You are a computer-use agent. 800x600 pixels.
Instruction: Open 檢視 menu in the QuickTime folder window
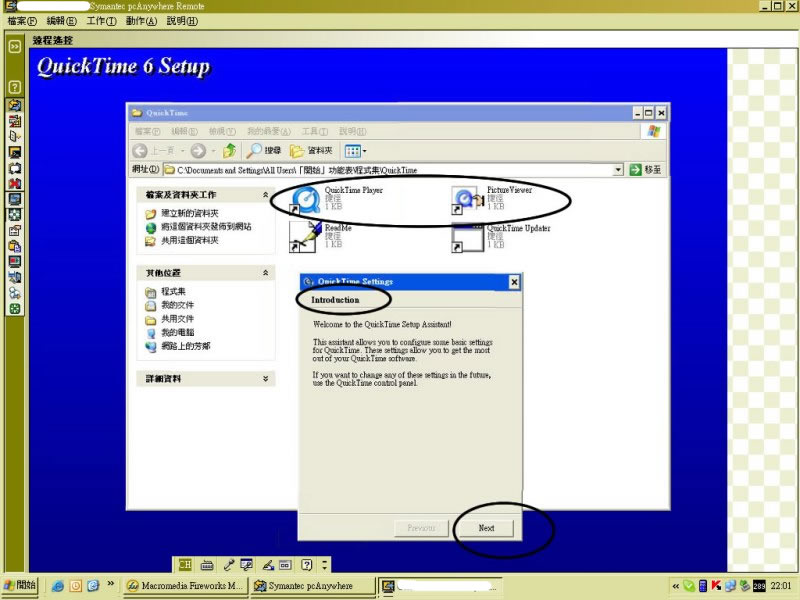click(x=222, y=132)
